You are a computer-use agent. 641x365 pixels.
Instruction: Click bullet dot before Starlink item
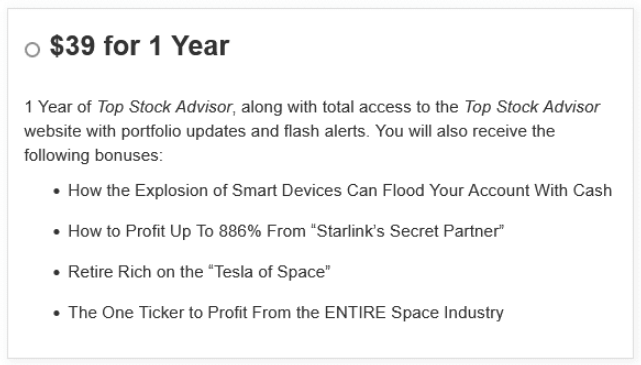point(57,232)
